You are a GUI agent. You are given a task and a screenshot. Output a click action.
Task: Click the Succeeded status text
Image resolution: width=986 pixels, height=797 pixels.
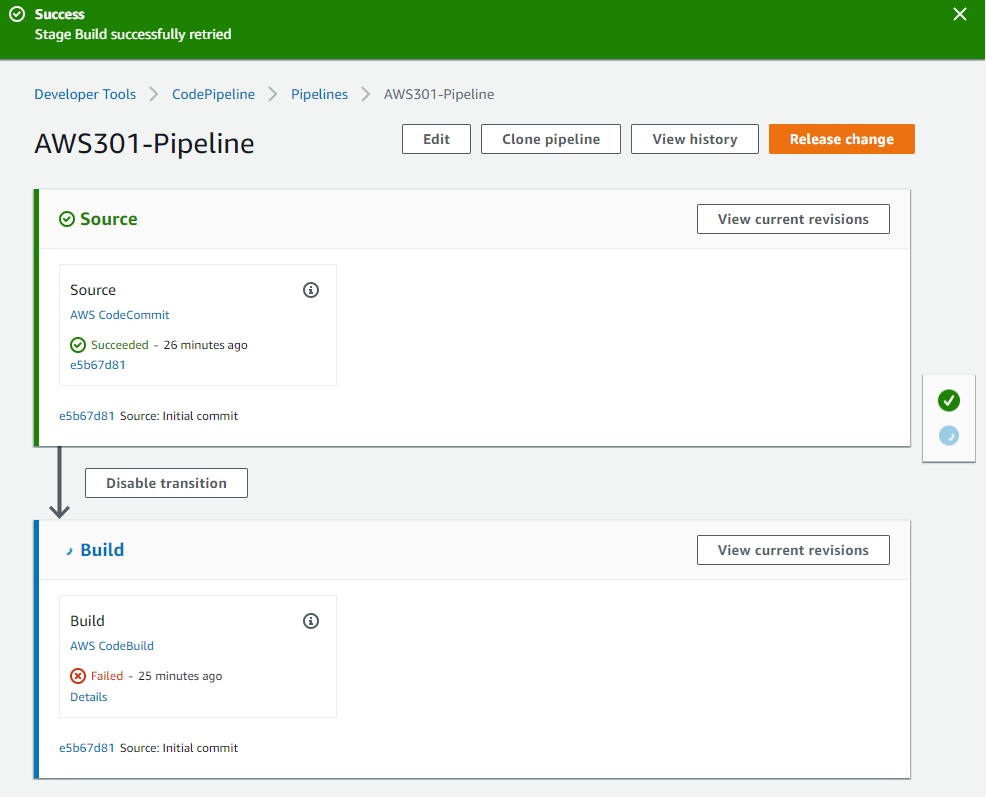pos(119,345)
